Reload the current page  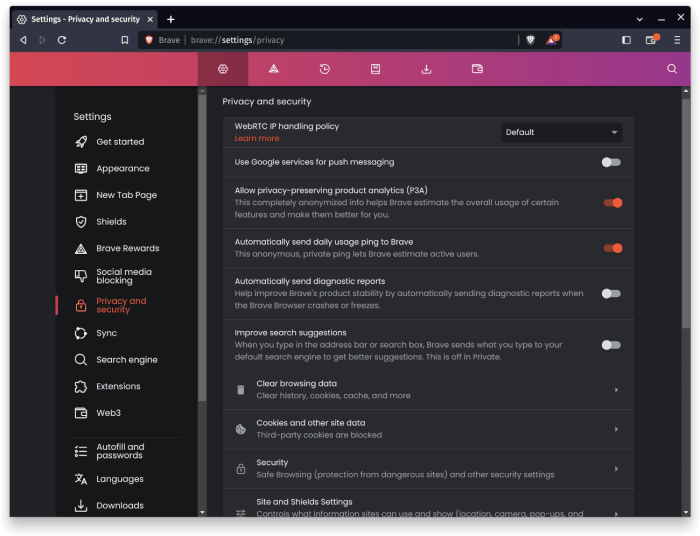pyautogui.click(x=62, y=40)
